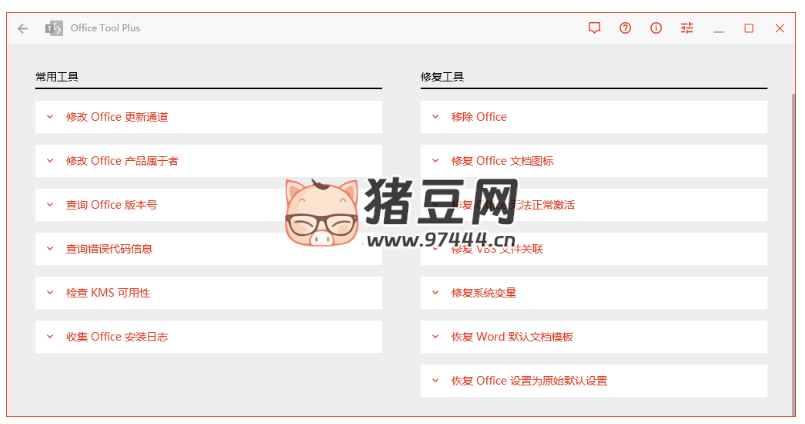Screen dimensions: 805x424
Task: Expand 修改 Office 产品属于者
Action: [208, 161]
